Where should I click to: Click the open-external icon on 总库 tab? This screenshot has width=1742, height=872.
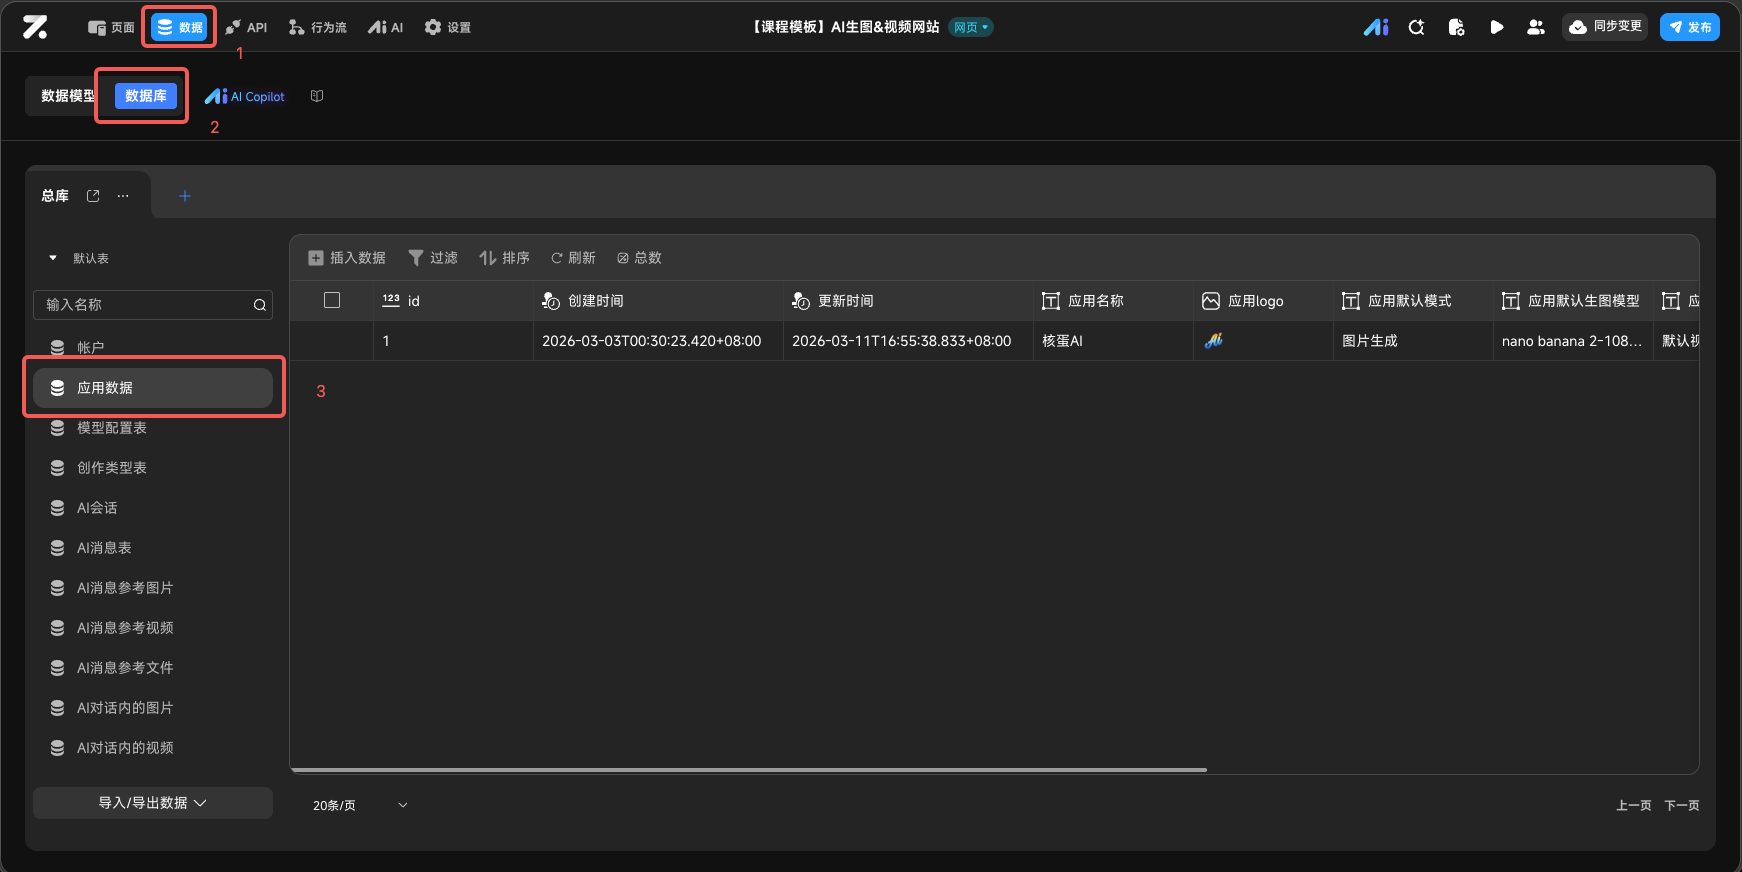pos(93,196)
